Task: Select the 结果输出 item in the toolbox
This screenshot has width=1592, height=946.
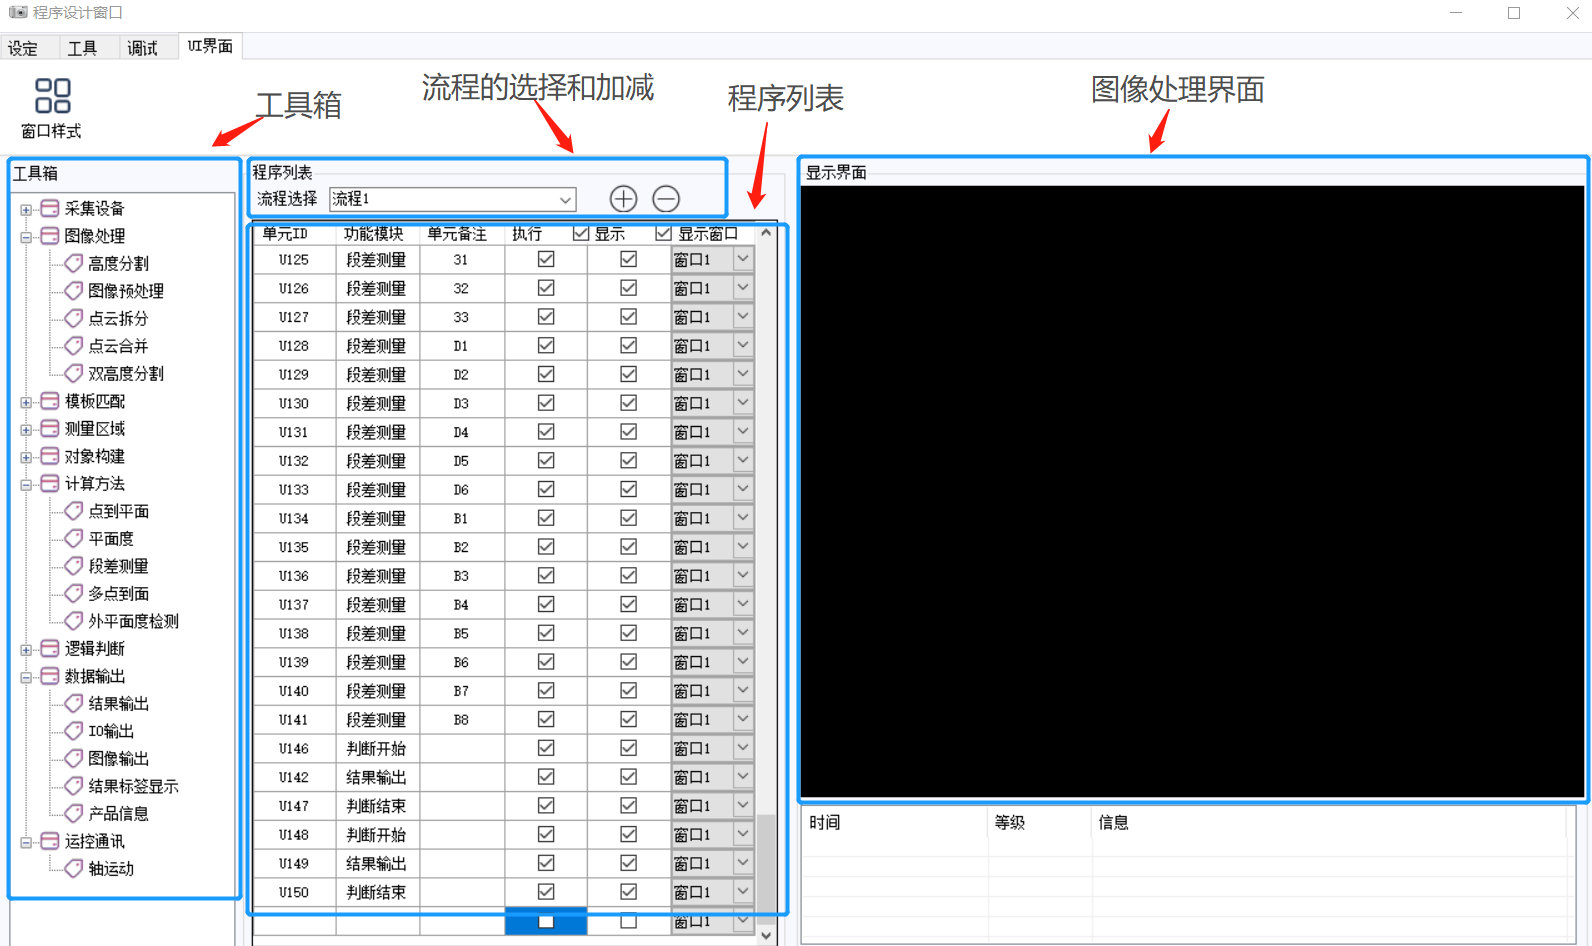Action: tap(118, 704)
